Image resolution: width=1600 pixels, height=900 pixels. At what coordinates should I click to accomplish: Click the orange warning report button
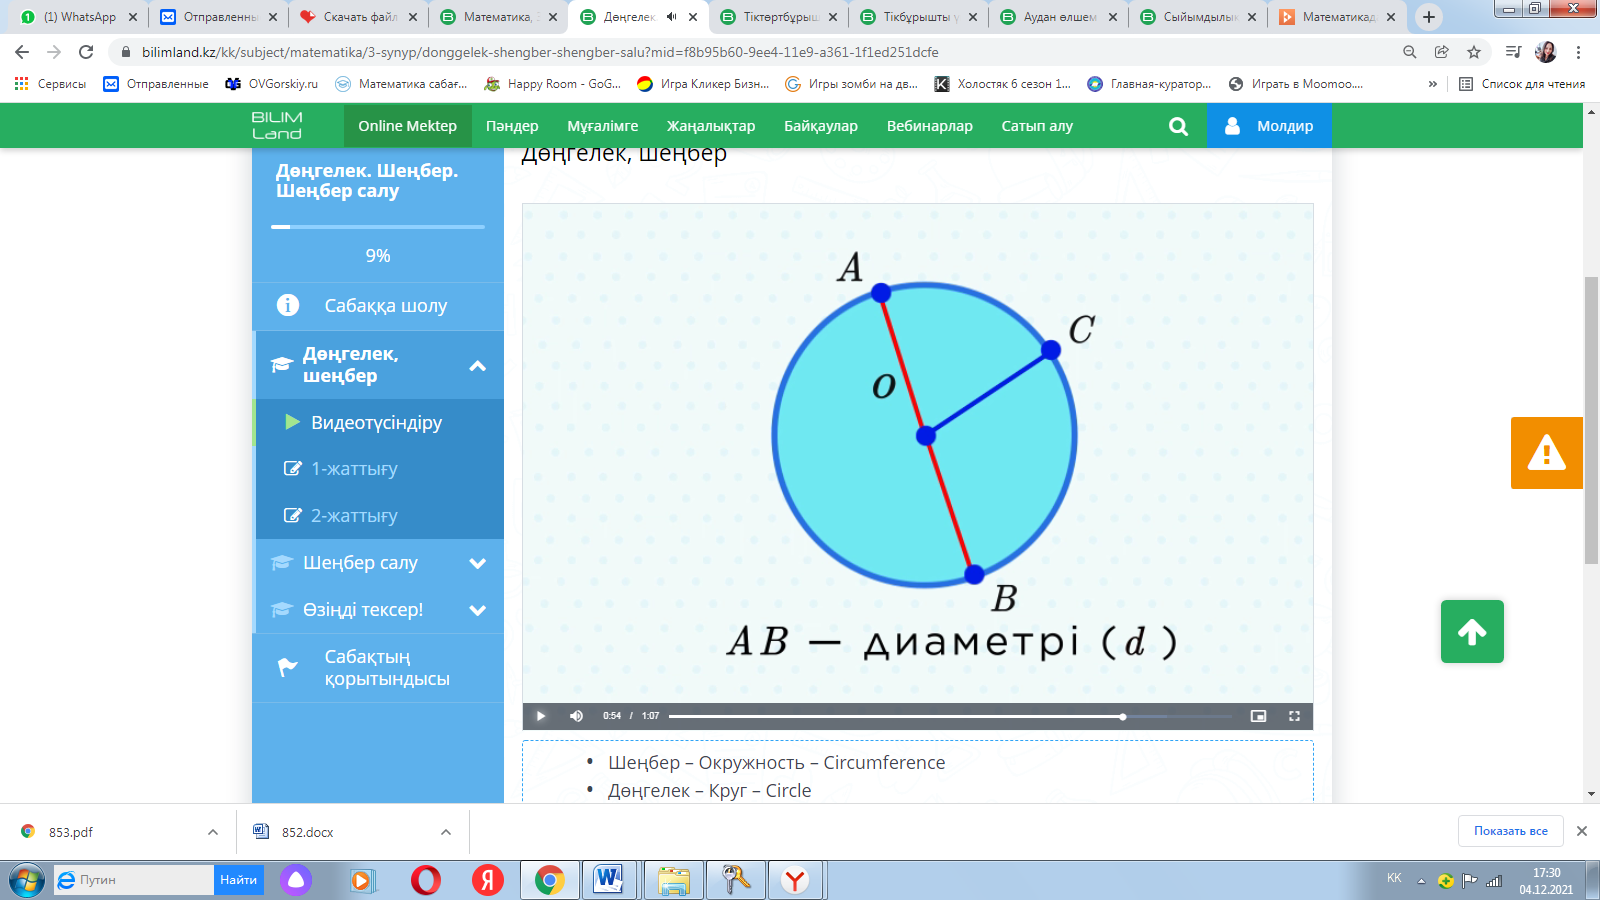point(1547,453)
